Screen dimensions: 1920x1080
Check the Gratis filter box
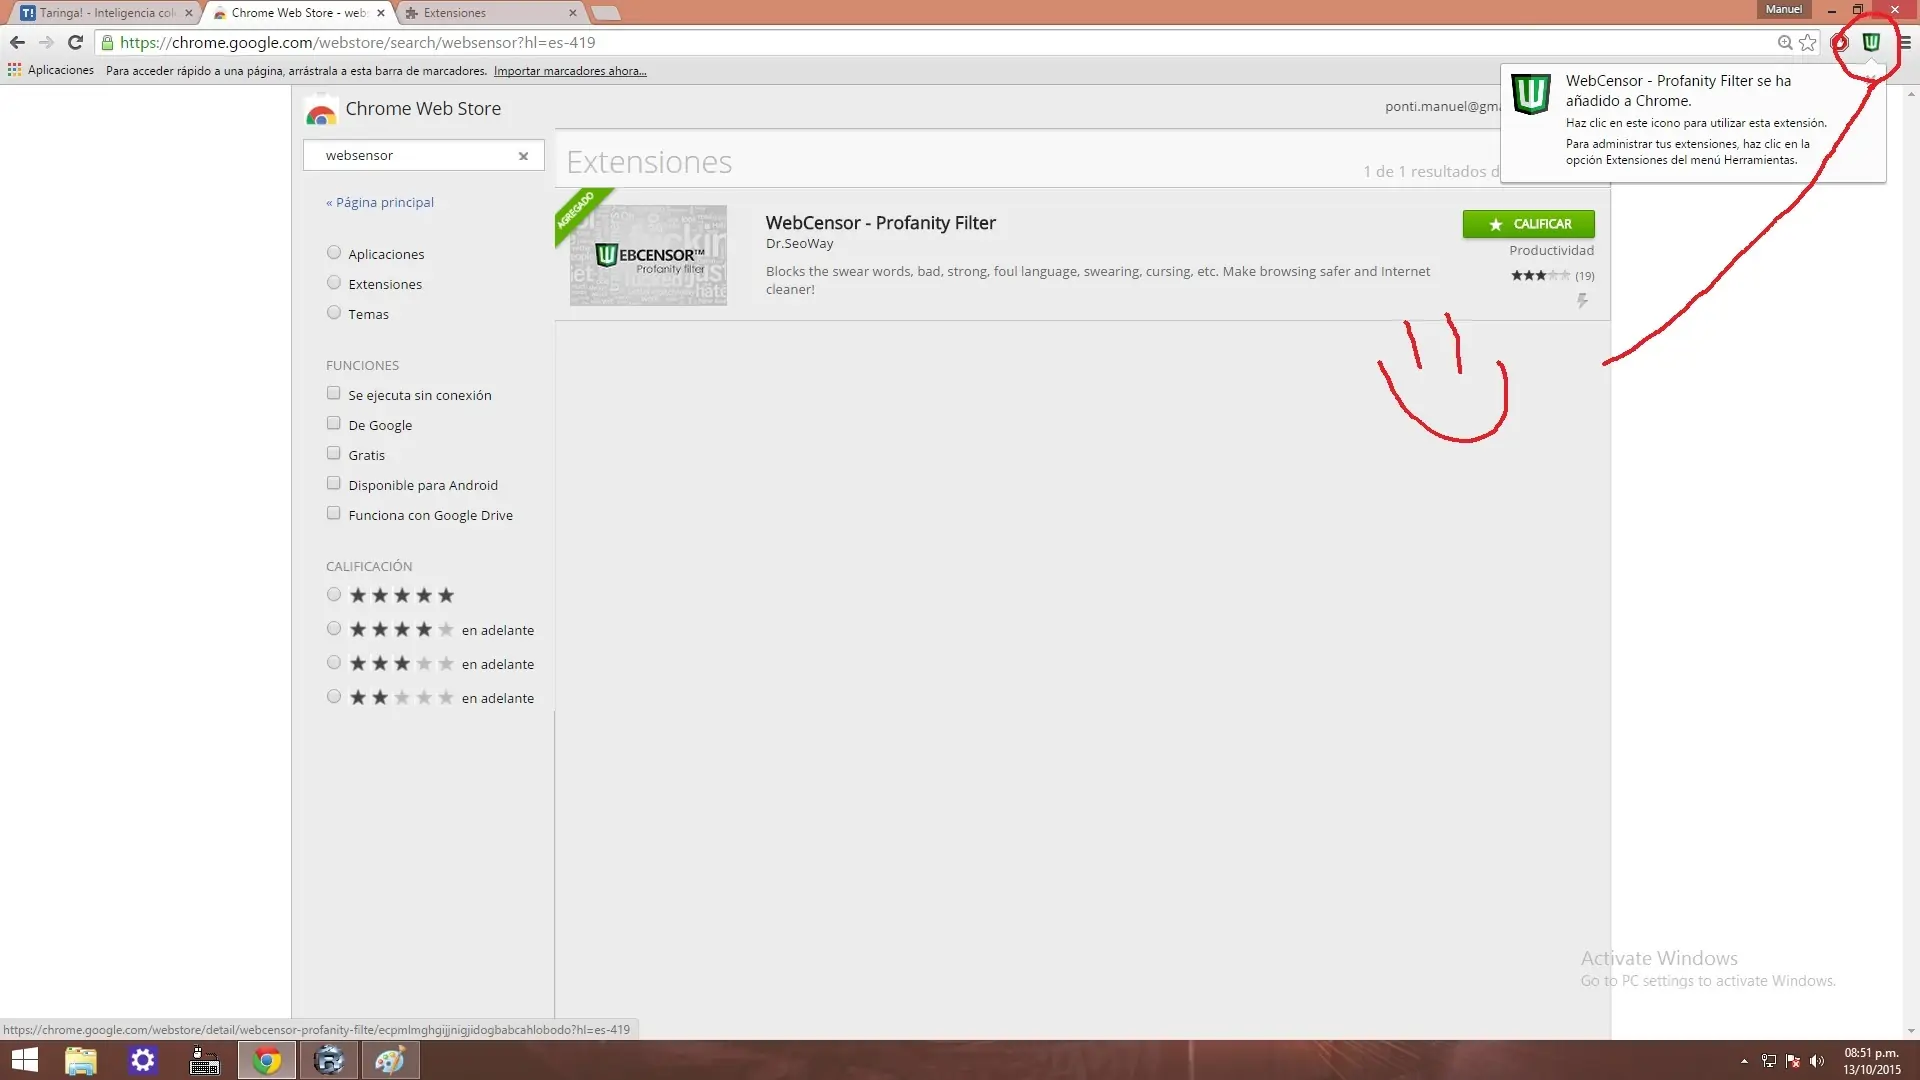334,454
